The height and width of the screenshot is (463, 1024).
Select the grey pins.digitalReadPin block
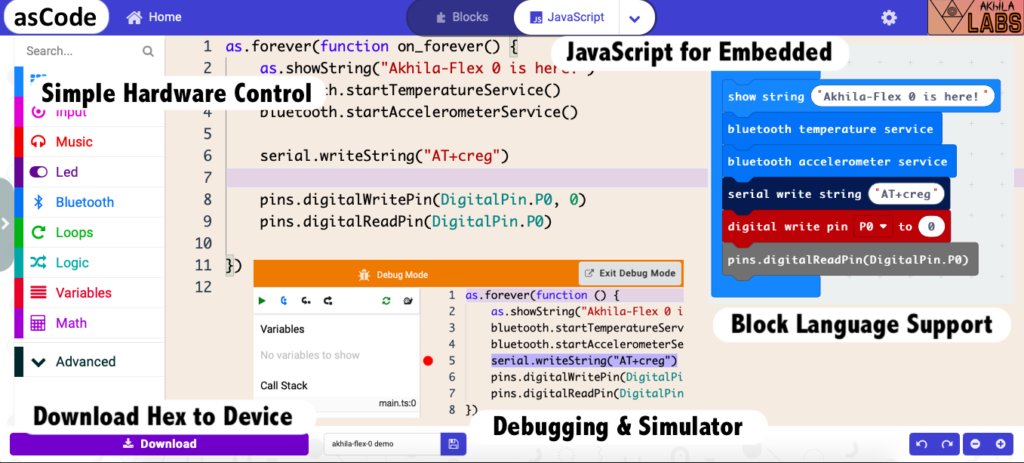pyautogui.click(x=852, y=260)
